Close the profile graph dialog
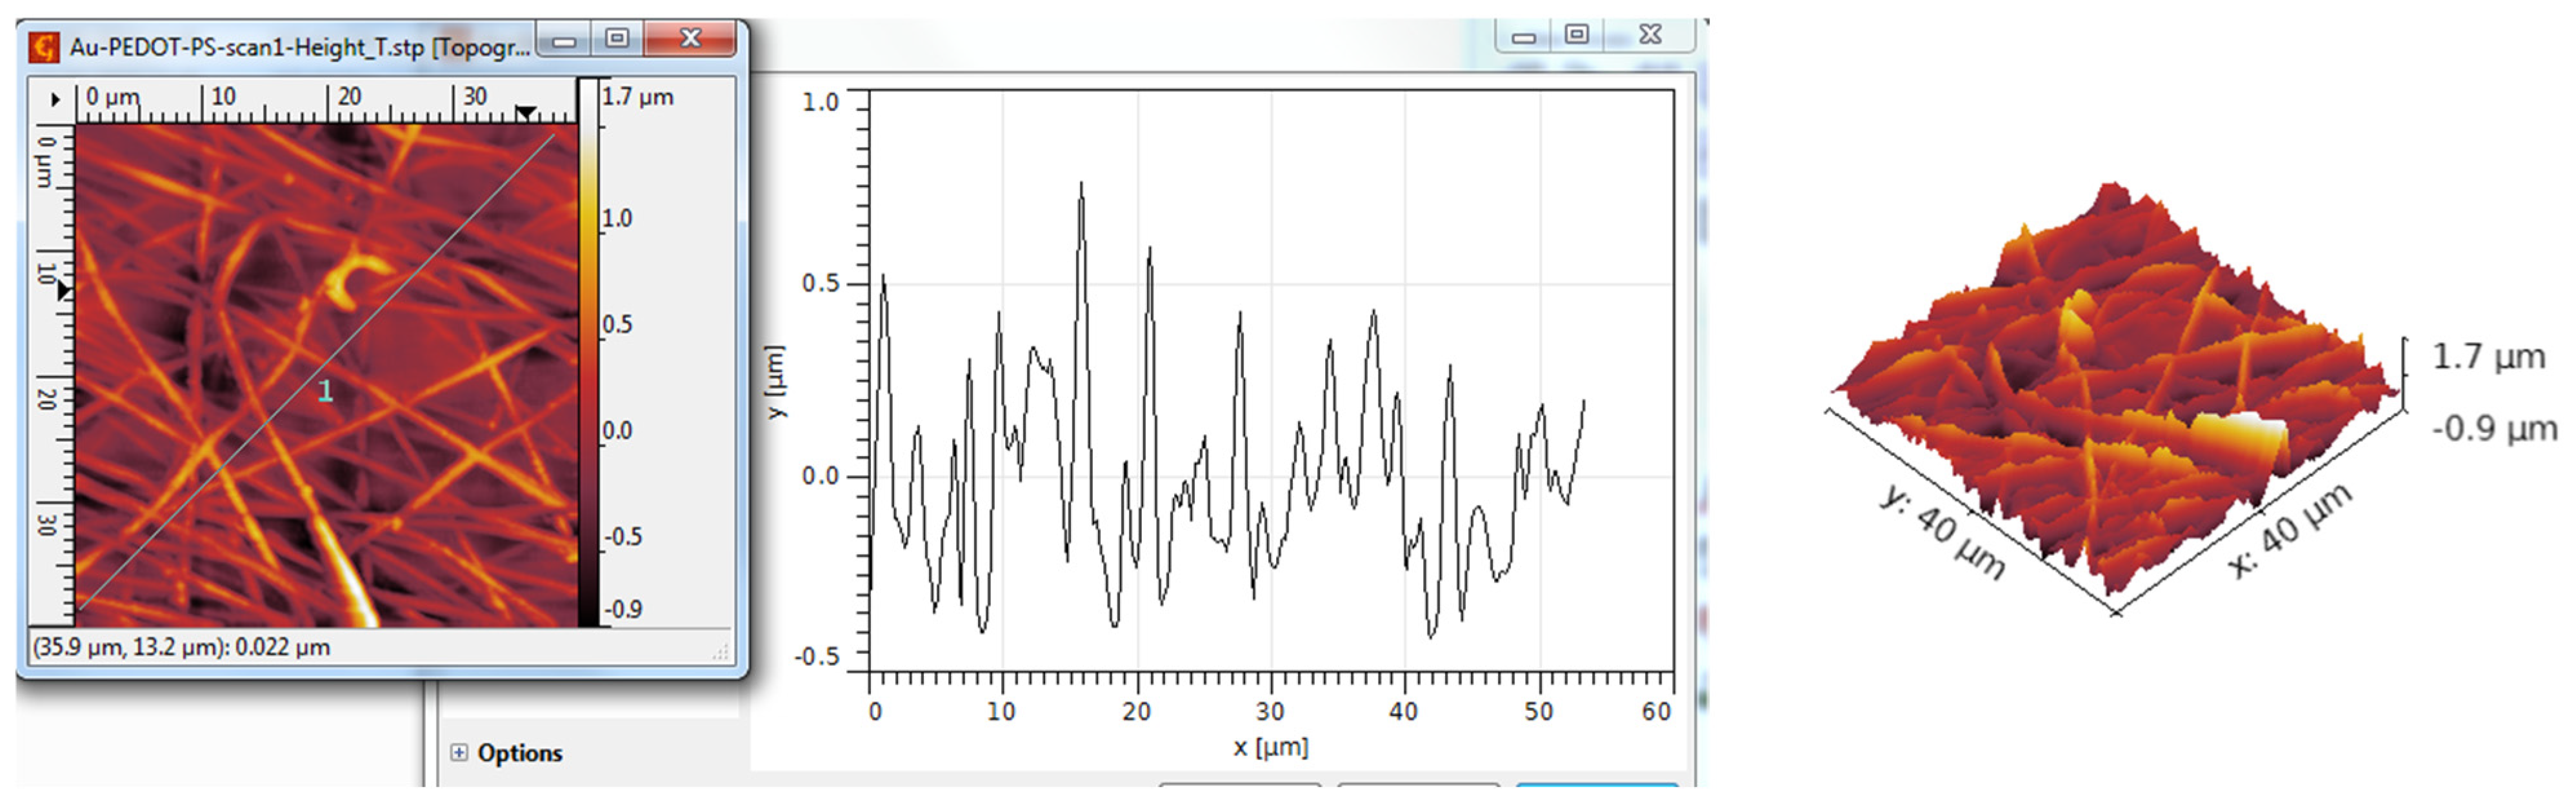 click(x=1650, y=35)
